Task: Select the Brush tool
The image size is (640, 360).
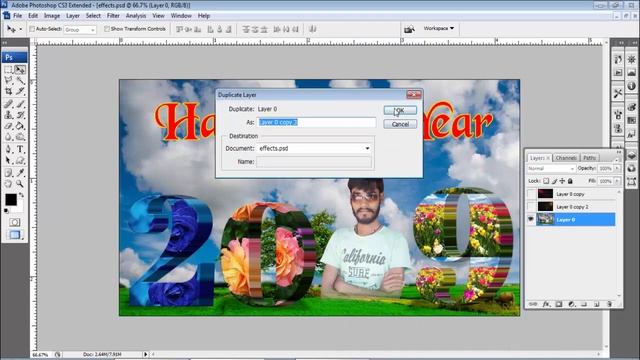Action: [20, 104]
